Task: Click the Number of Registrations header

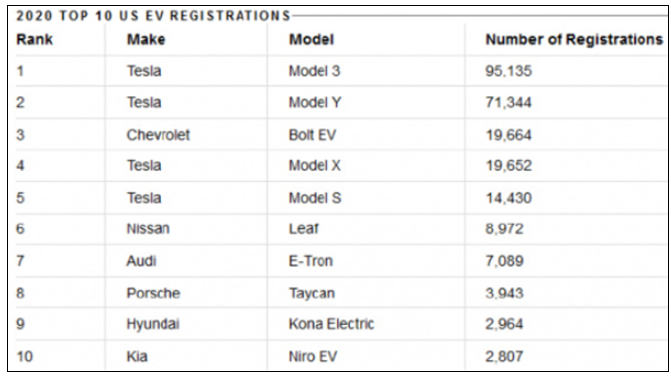Action: coord(574,40)
